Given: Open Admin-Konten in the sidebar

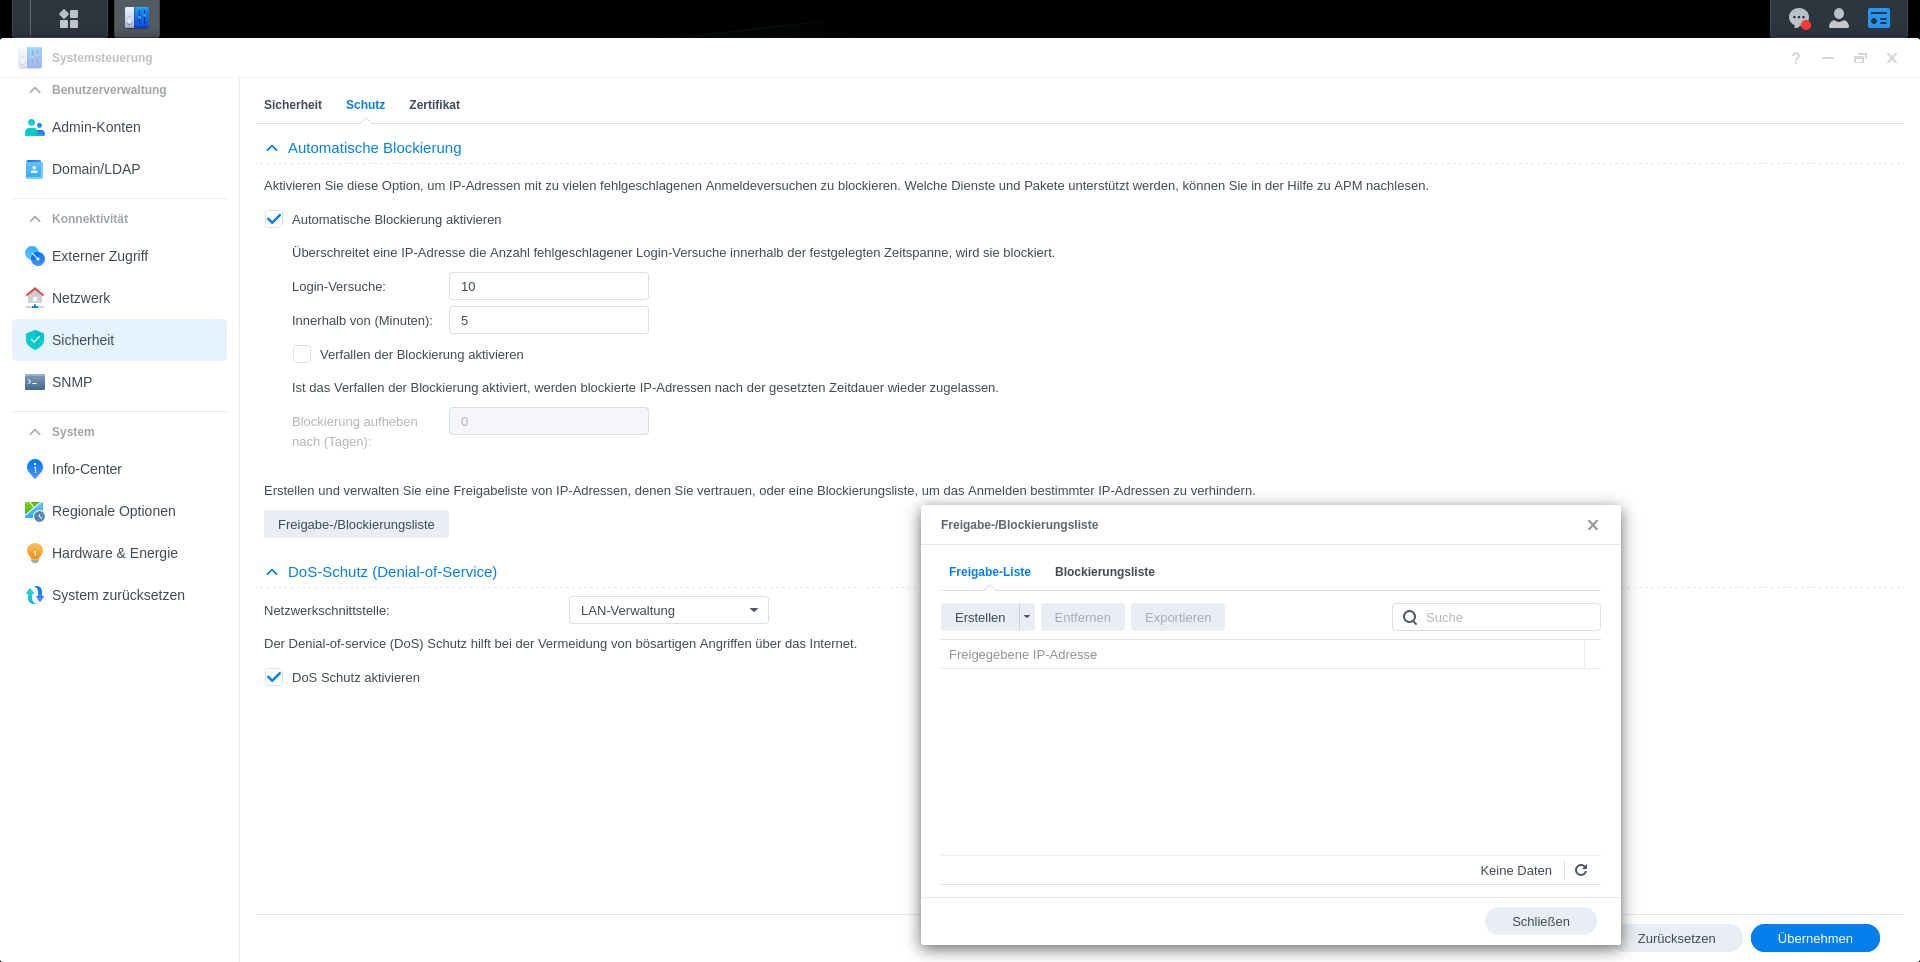Looking at the screenshot, I should [x=96, y=127].
